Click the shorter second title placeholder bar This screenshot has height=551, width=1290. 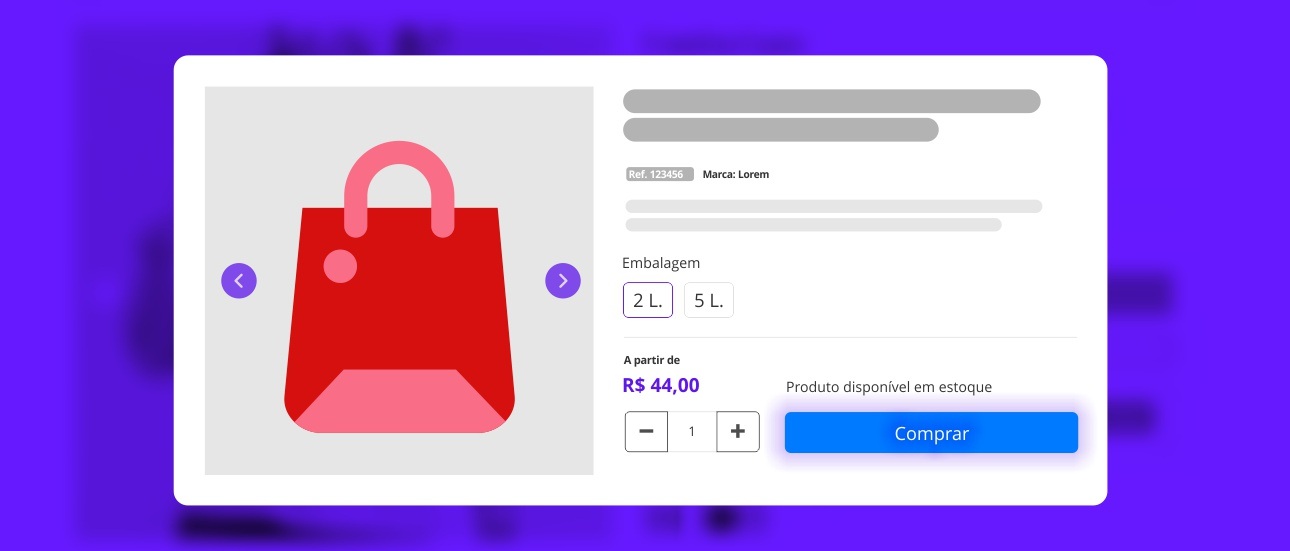coord(780,130)
